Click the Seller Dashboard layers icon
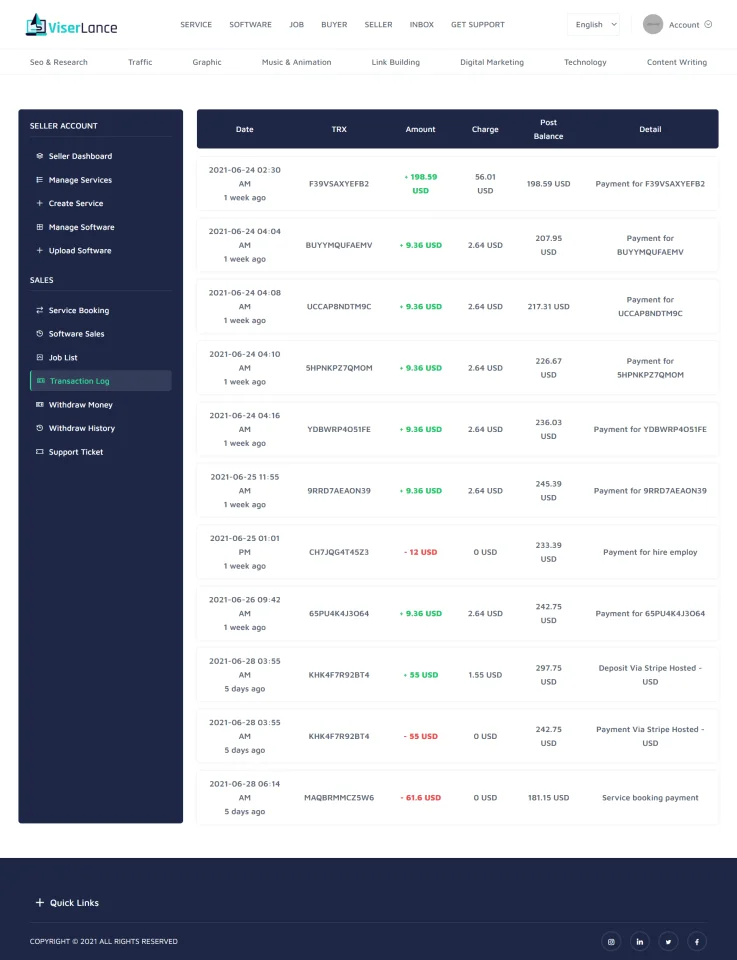 coord(40,156)
